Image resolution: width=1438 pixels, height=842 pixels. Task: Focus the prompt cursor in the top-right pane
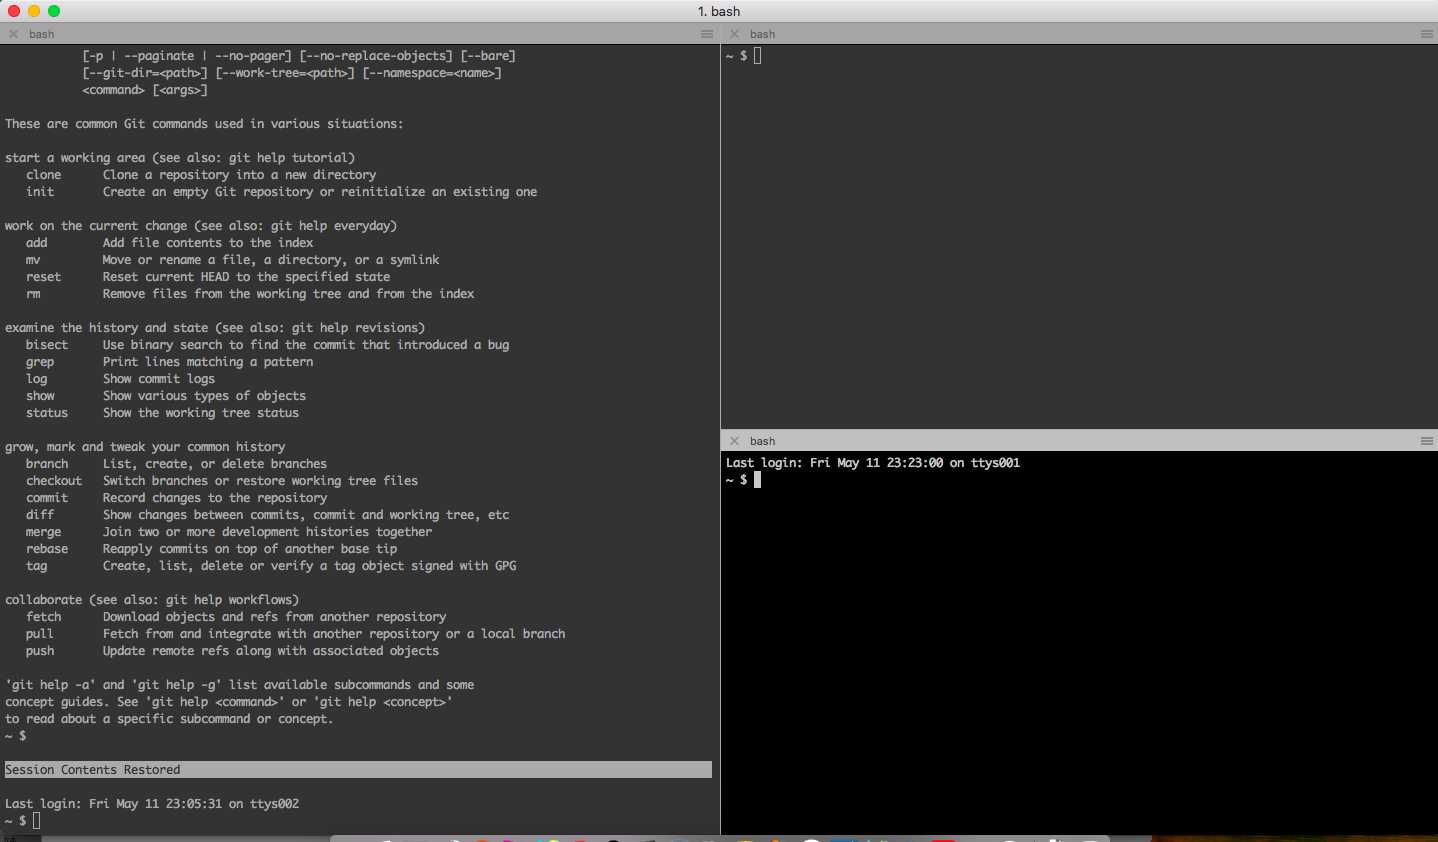tap(758, 56)
